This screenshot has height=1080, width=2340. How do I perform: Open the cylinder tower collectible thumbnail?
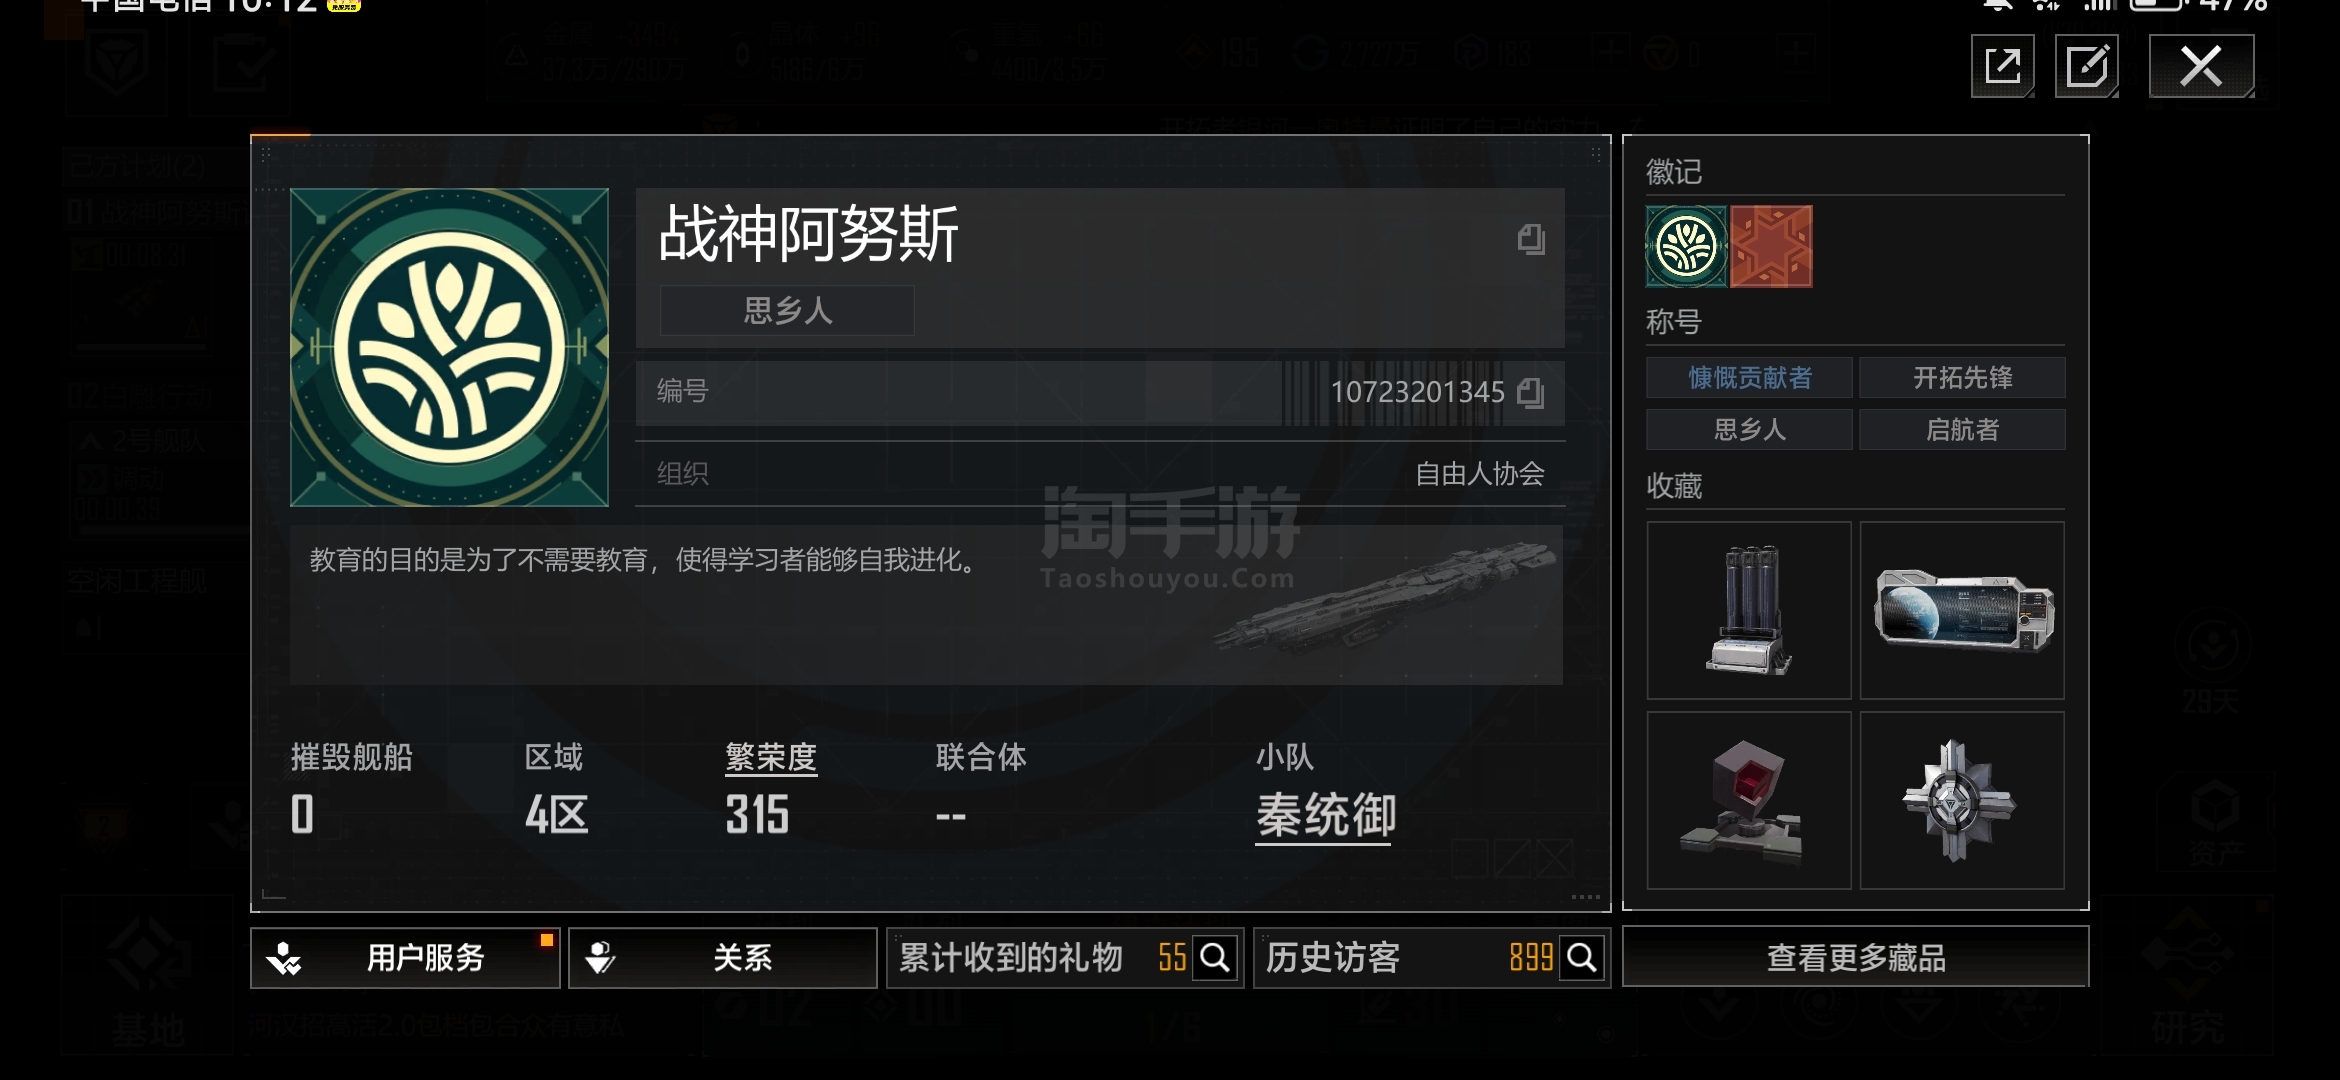click(x=1749, y=610)
